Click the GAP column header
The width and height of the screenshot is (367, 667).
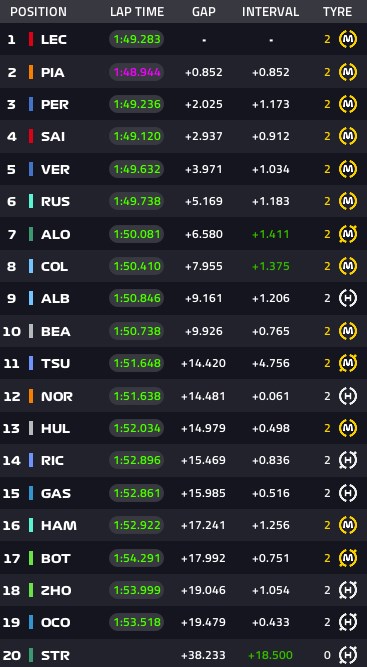[x=204, y=11]
